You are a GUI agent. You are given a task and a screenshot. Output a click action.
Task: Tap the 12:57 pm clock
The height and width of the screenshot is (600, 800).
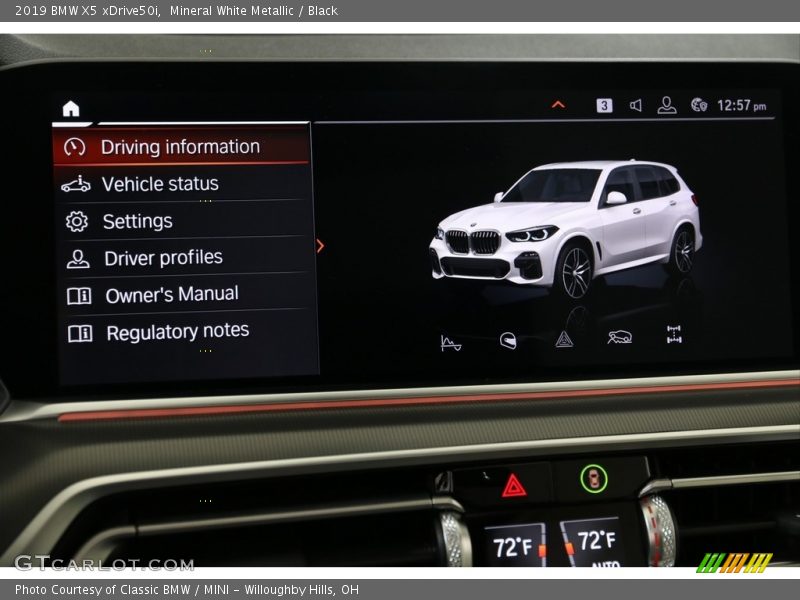tap(741, 106)
